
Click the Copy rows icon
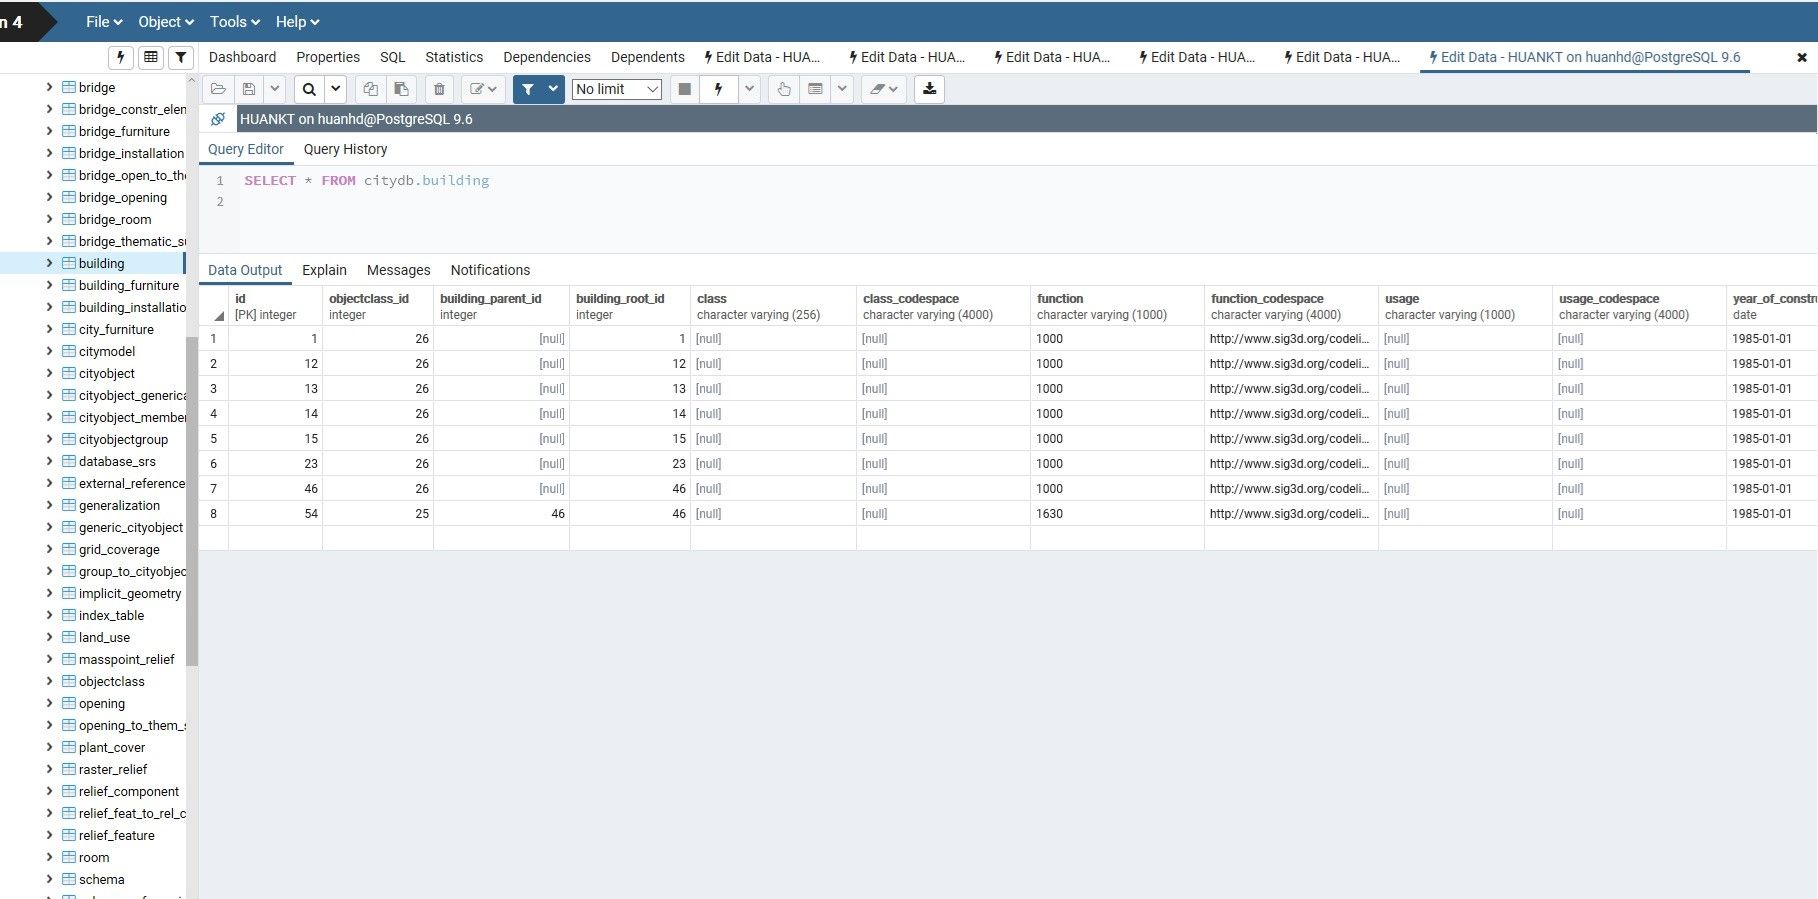(370, 89)
